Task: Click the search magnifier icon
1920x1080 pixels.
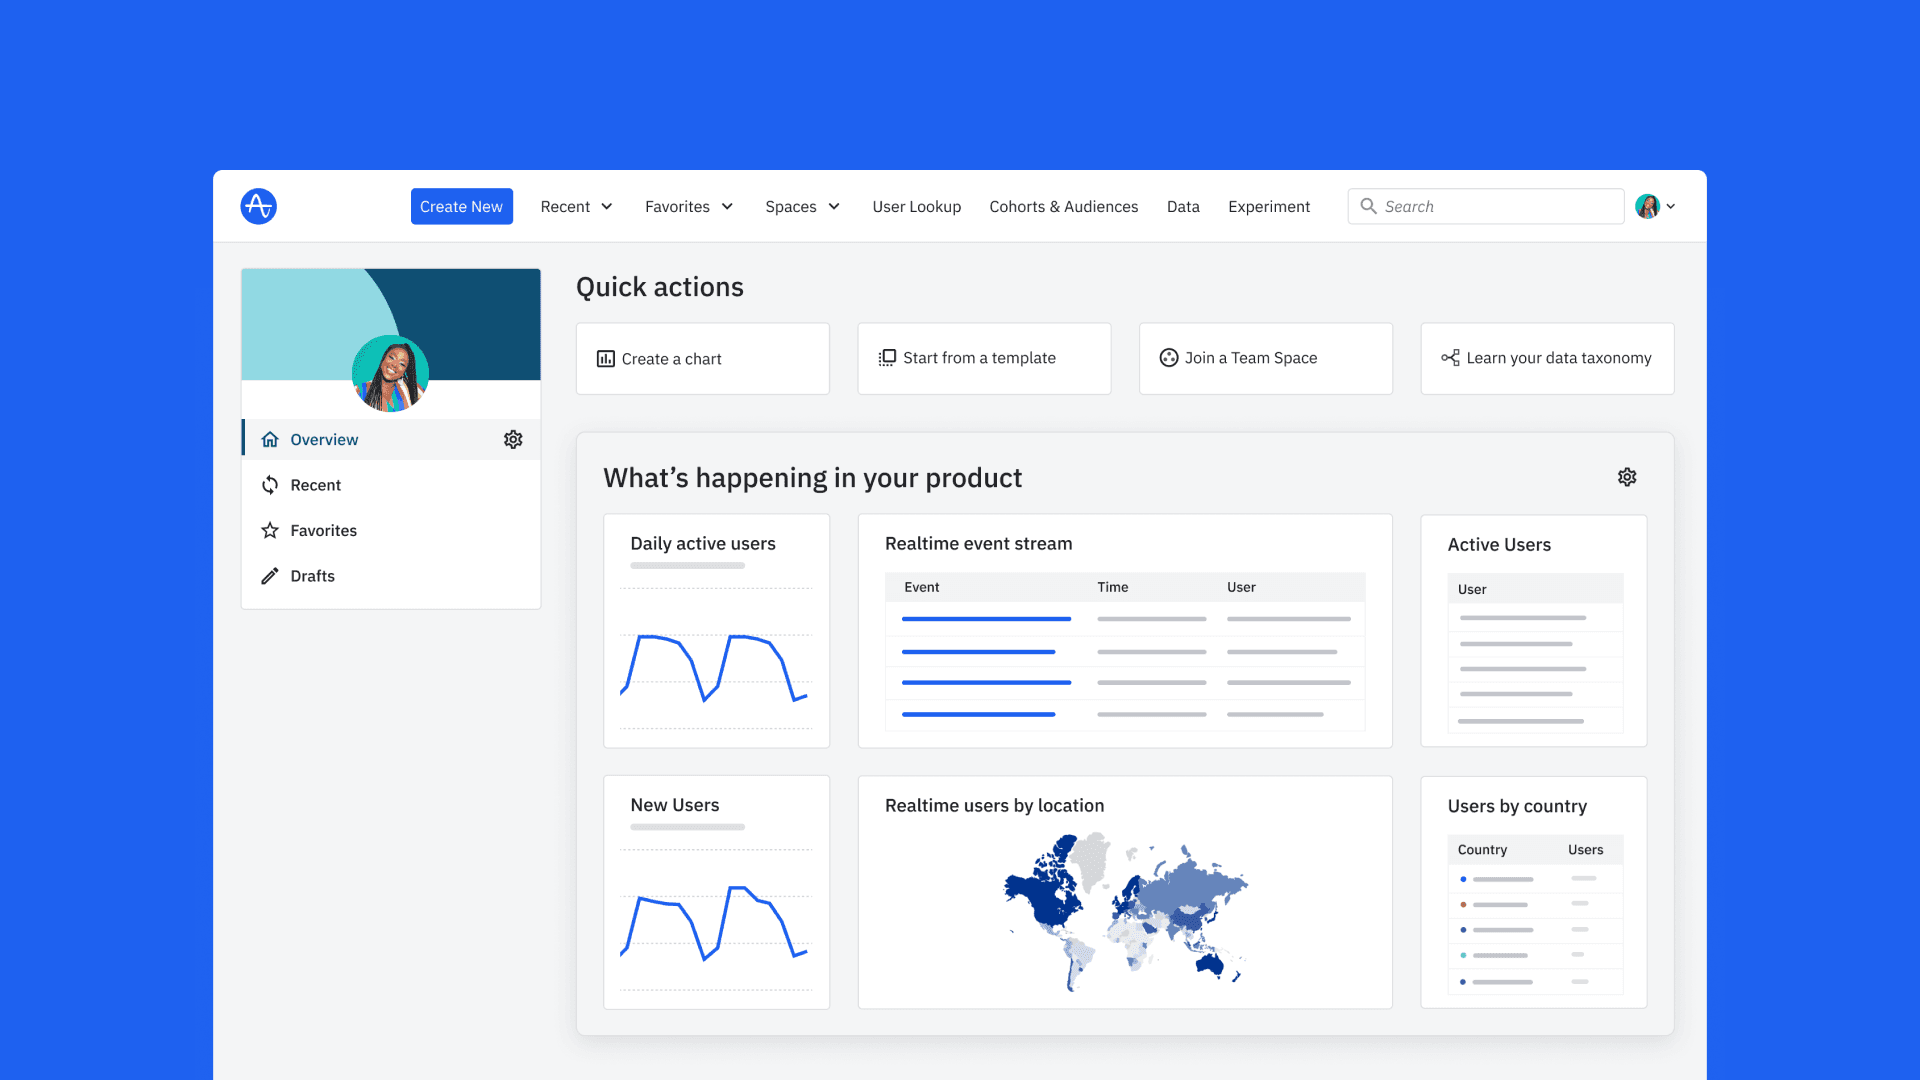Action: coord(1368,206)
